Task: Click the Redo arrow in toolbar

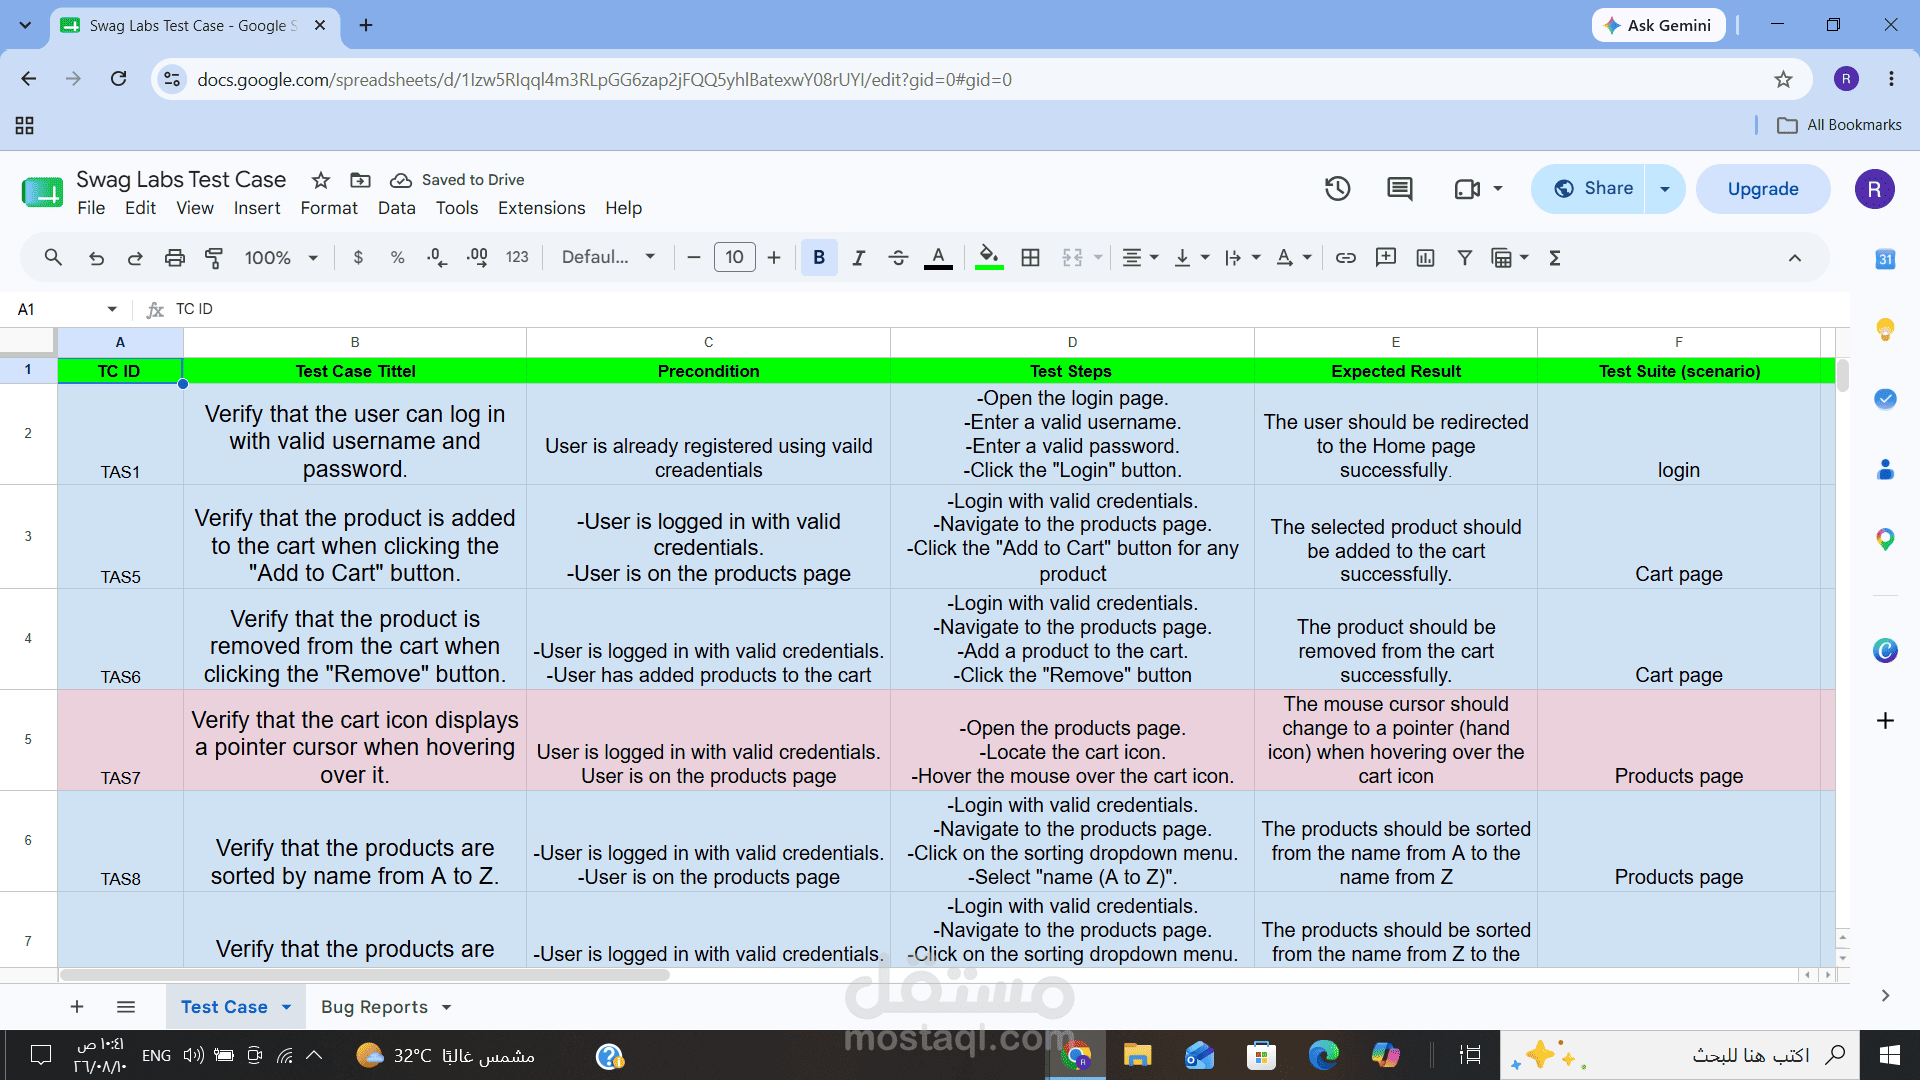Action: (135, 258)
